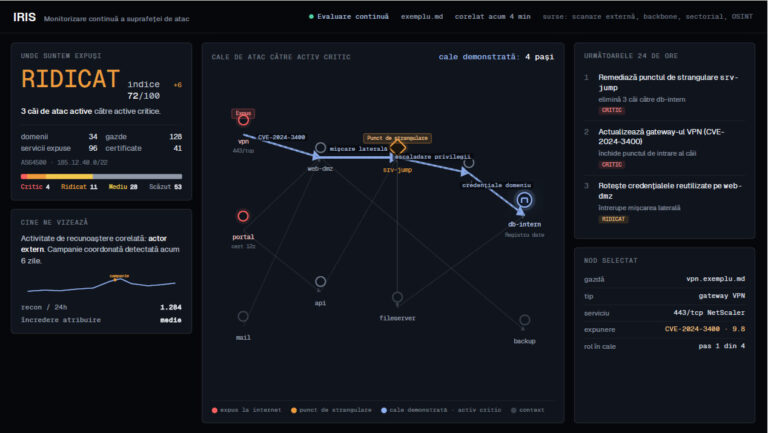Viewport: 768px width, 433px height.
Task: Click the recon / 24h value 1.284
Action: coord(170,307)
